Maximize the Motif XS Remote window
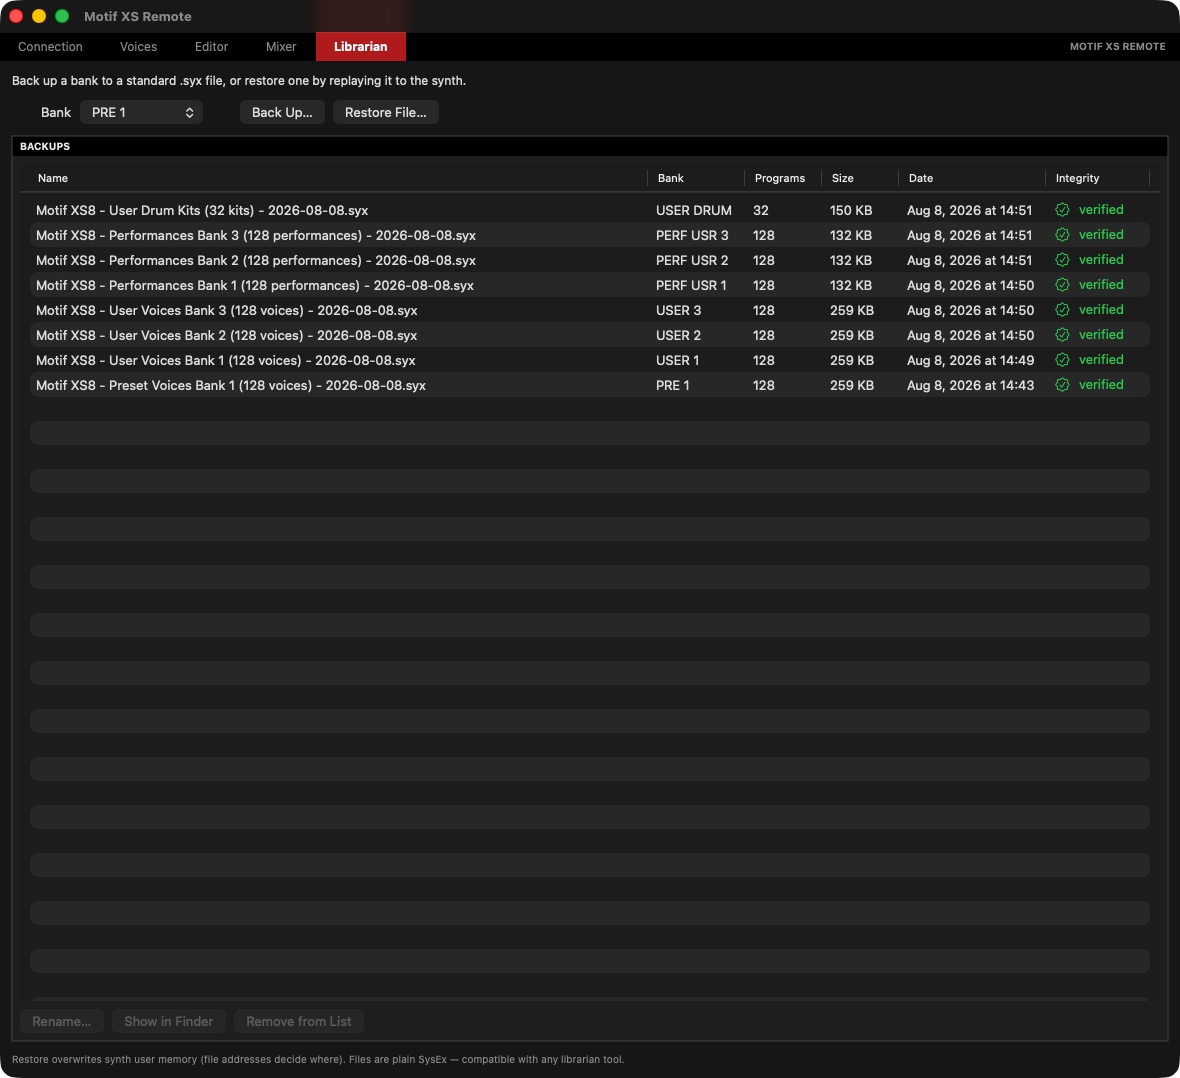The width and height of the screenshot is (1180, 1078). 62,16
